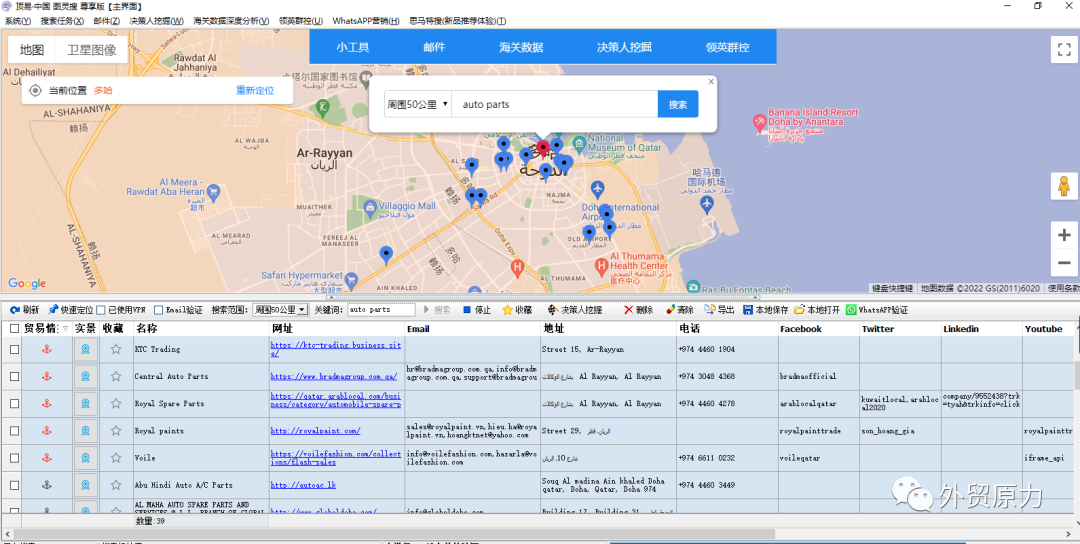Image resolution: width=1080 pixels, height=544 pixels.
Task: Check the Abu Hindi Auto A/C Parts checkbox
Action: [x=14, y=485]
